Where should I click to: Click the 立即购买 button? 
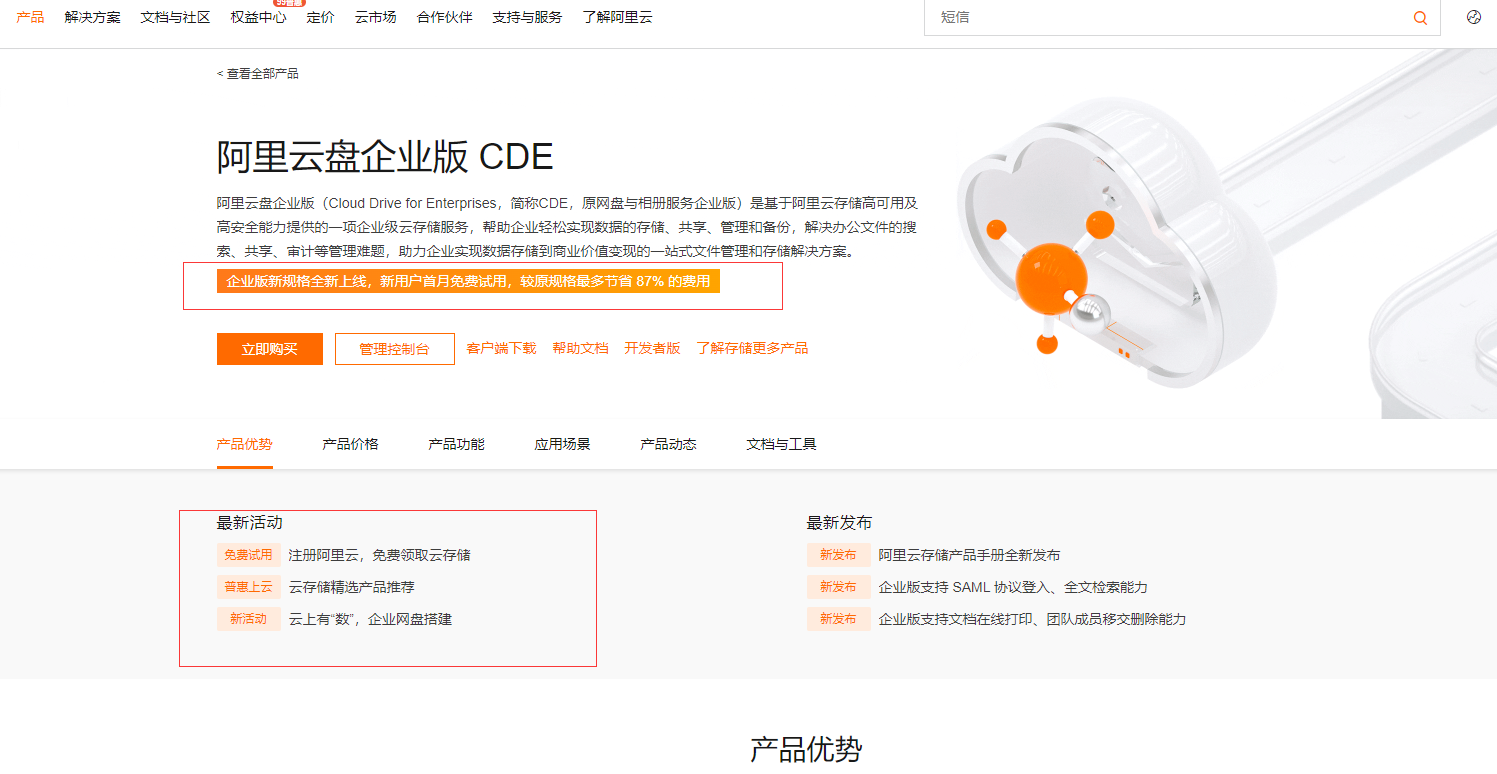click(270, 349)
